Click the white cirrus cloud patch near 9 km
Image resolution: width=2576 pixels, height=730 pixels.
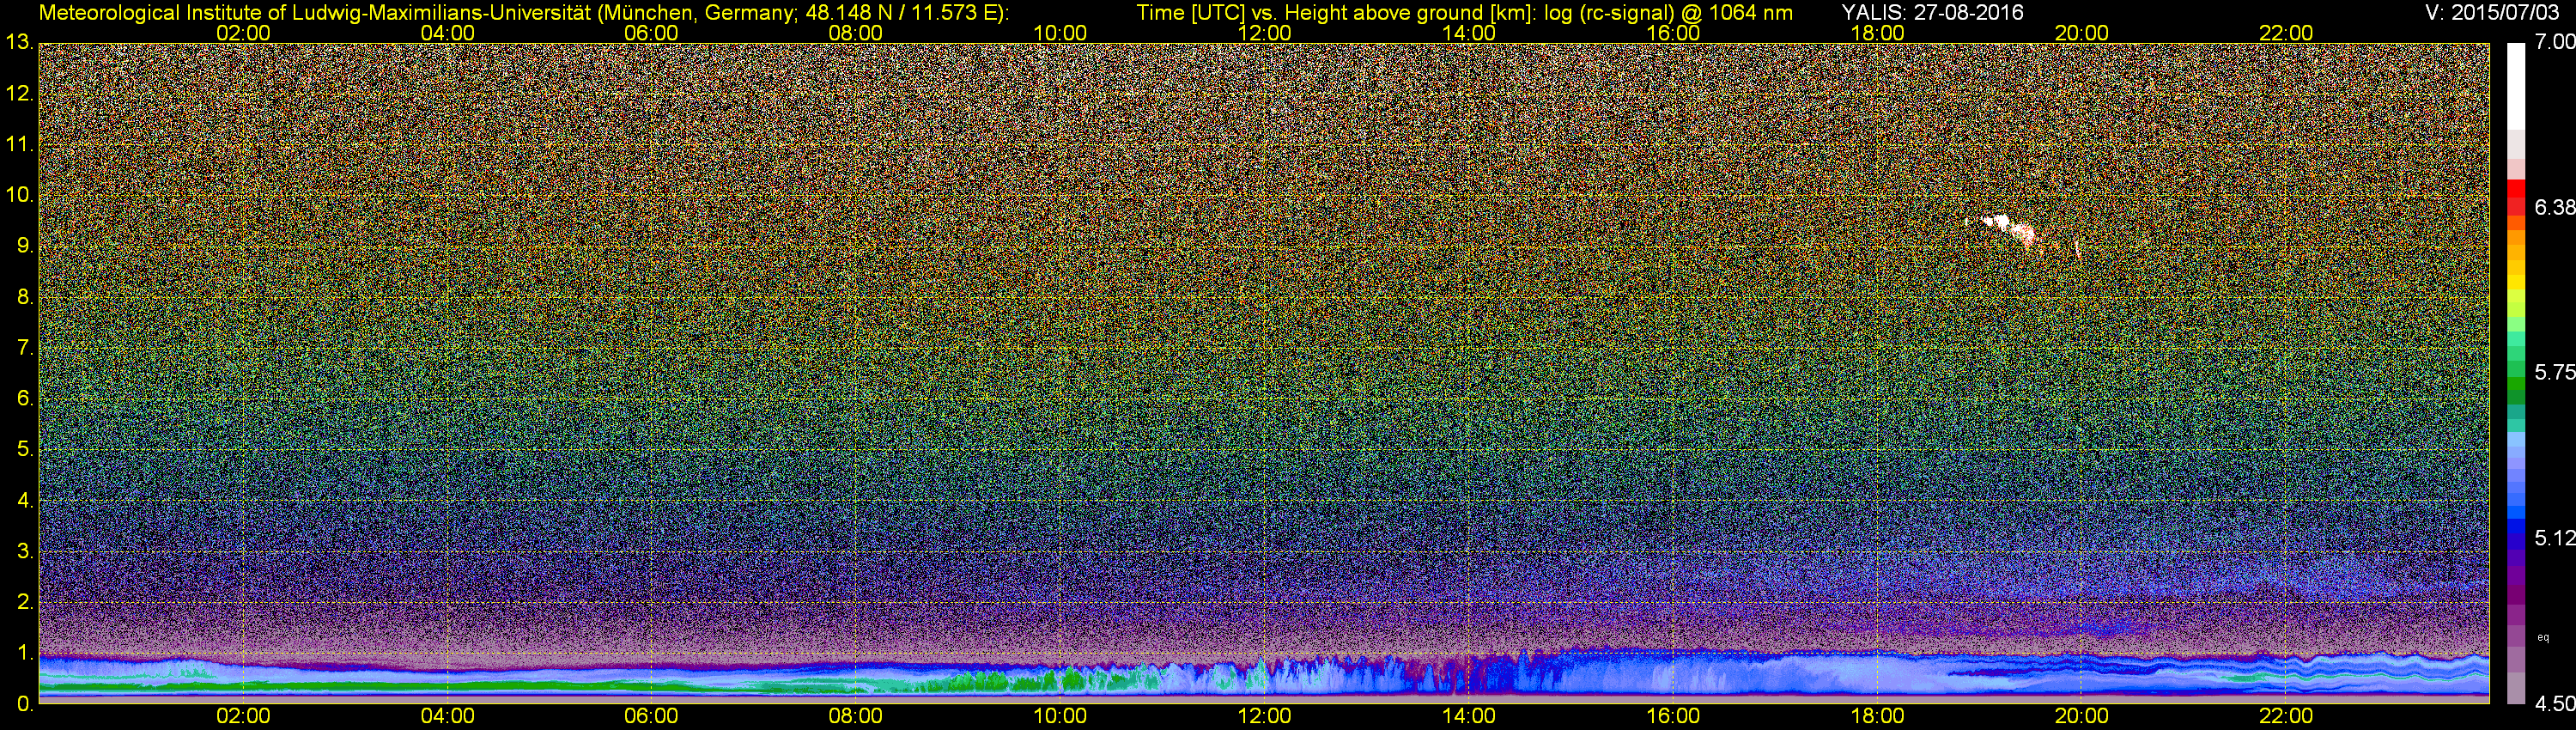pyautogui.click(x=2008, y=230)
